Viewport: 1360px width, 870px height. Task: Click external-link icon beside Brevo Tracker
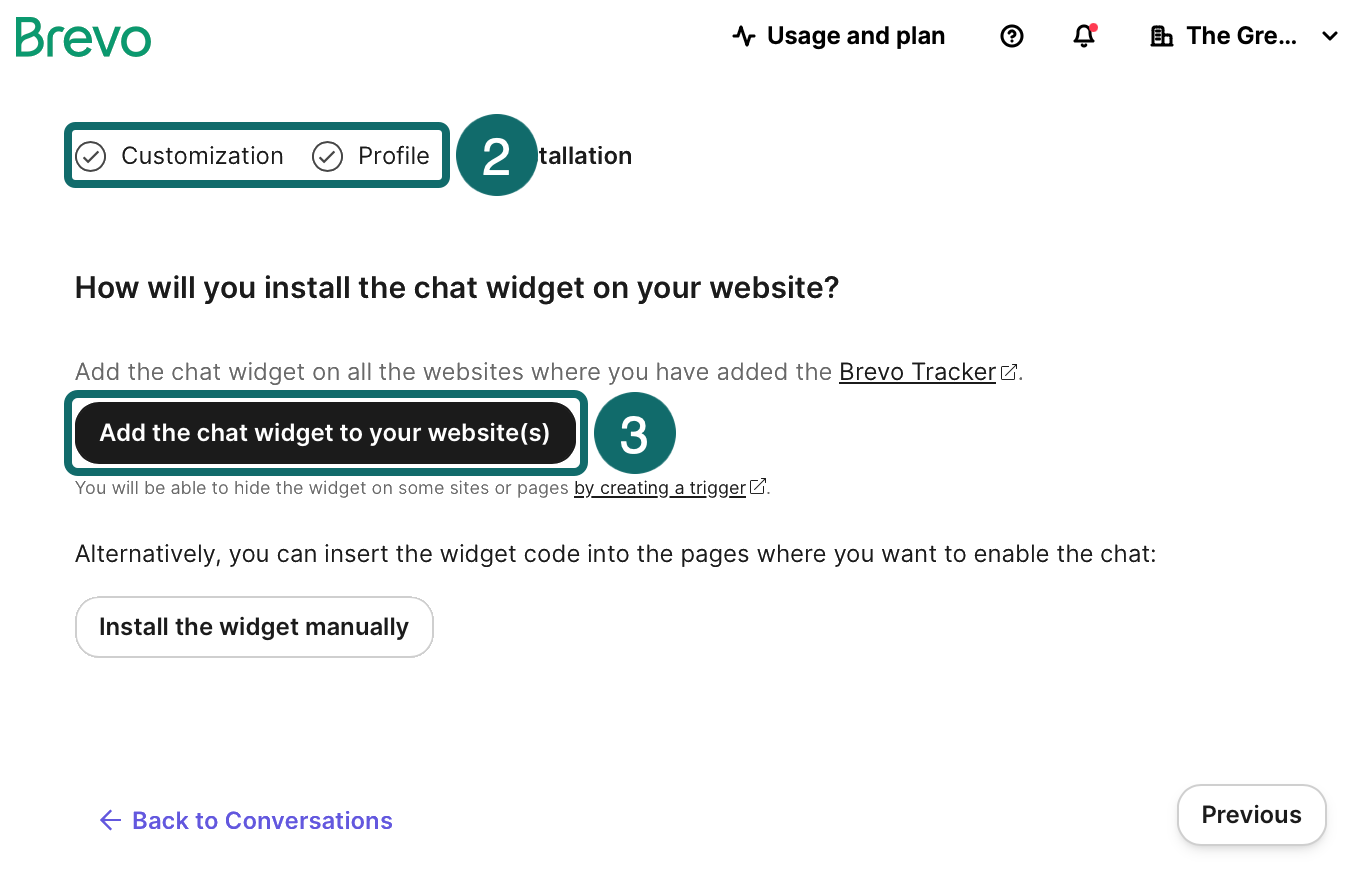coord(1009,373)
